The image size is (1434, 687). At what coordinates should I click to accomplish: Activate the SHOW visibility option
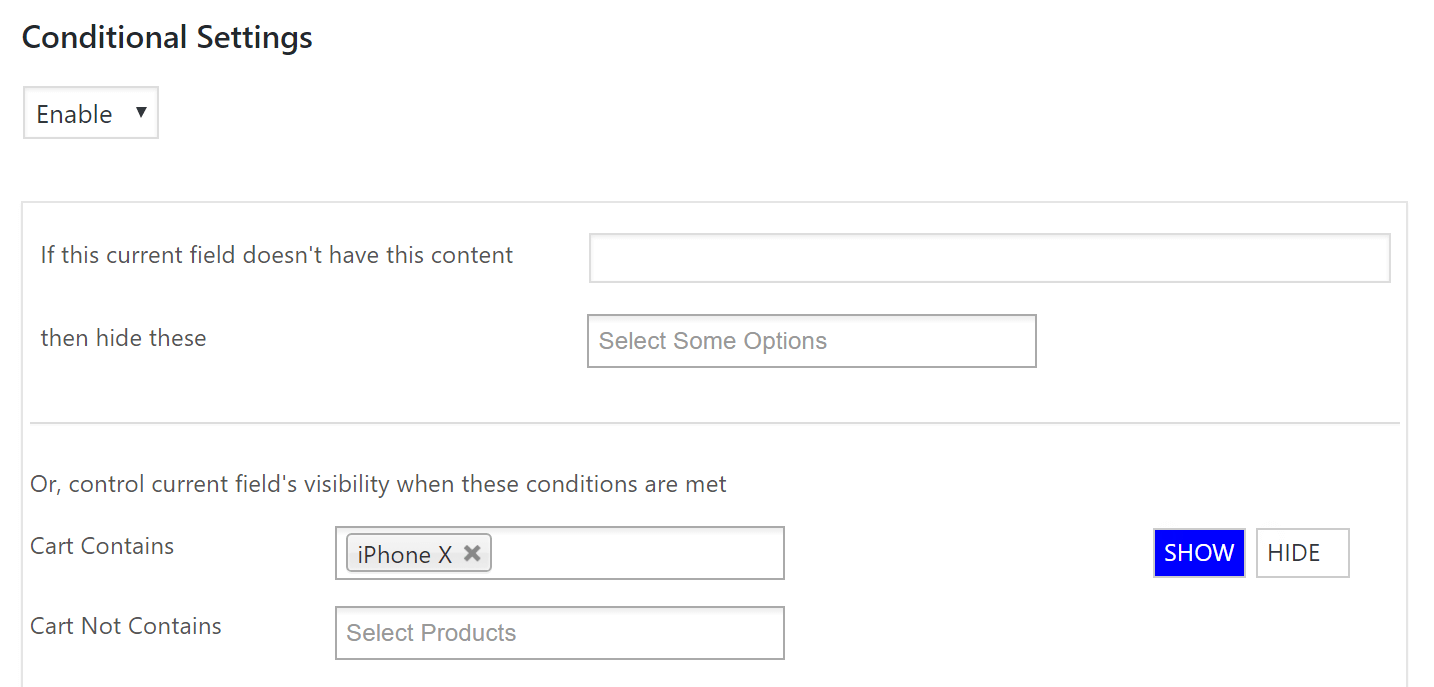1198,552
